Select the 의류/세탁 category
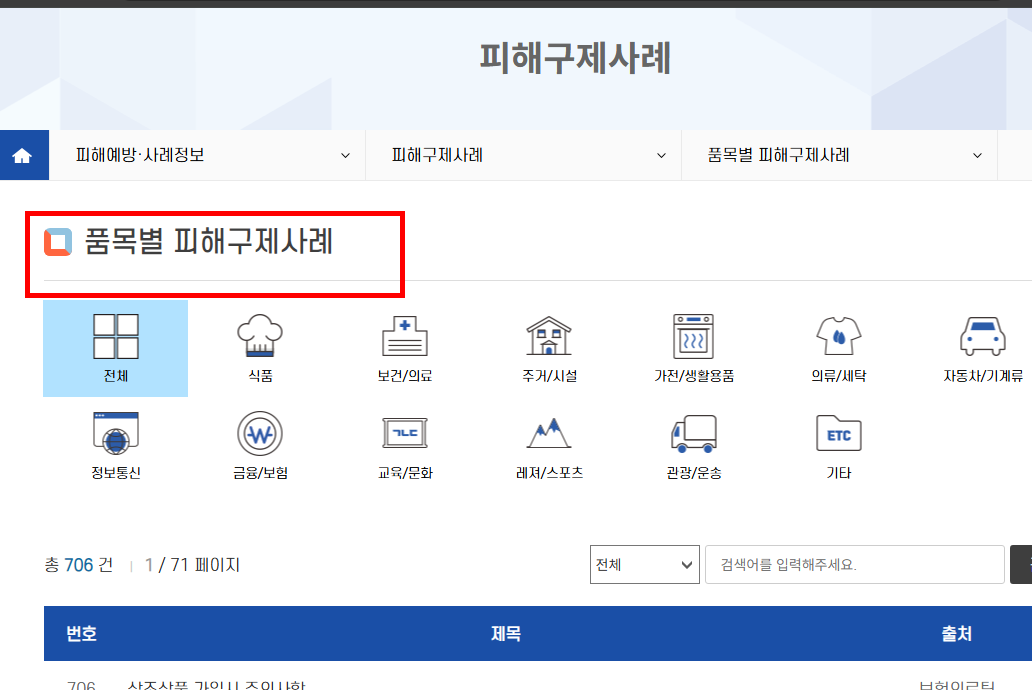 coord(838,345)
